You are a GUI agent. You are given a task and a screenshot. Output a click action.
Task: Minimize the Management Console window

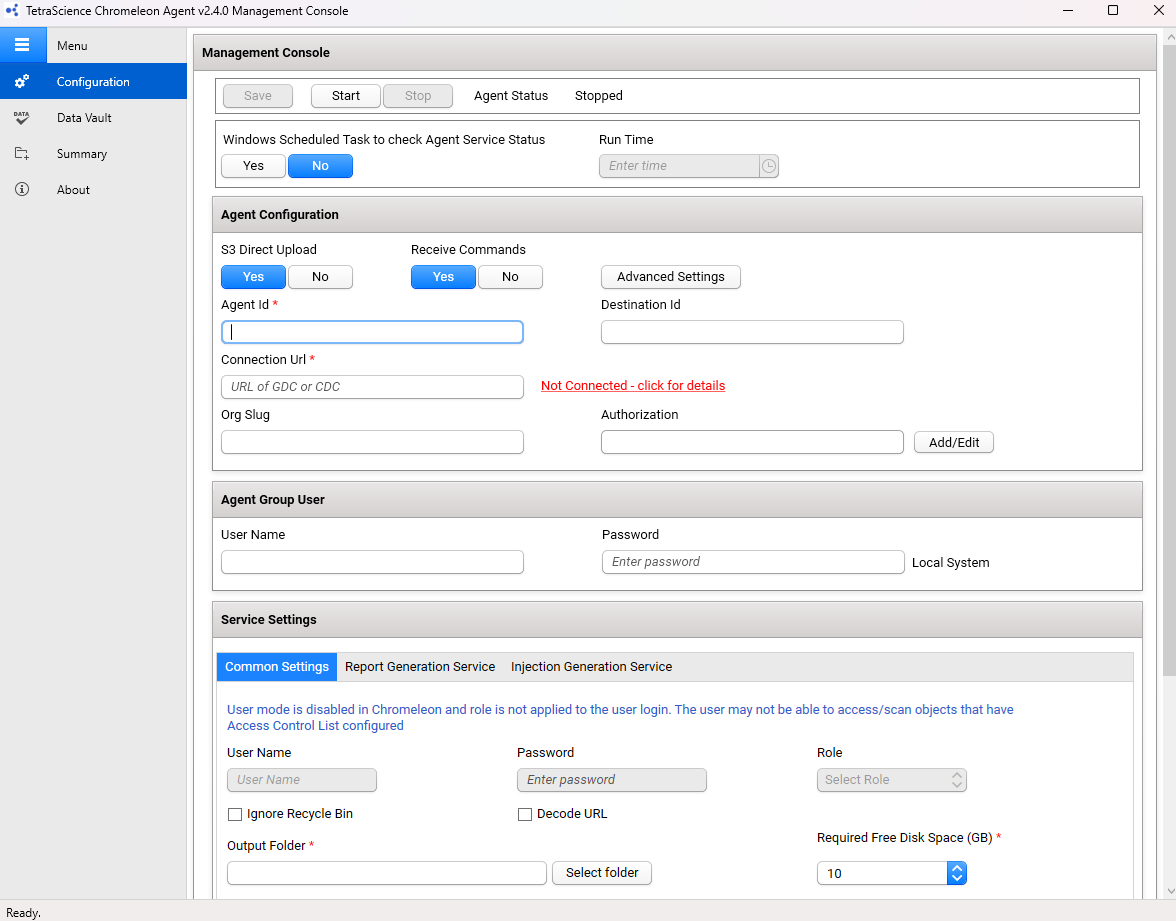pos(1068,10)
